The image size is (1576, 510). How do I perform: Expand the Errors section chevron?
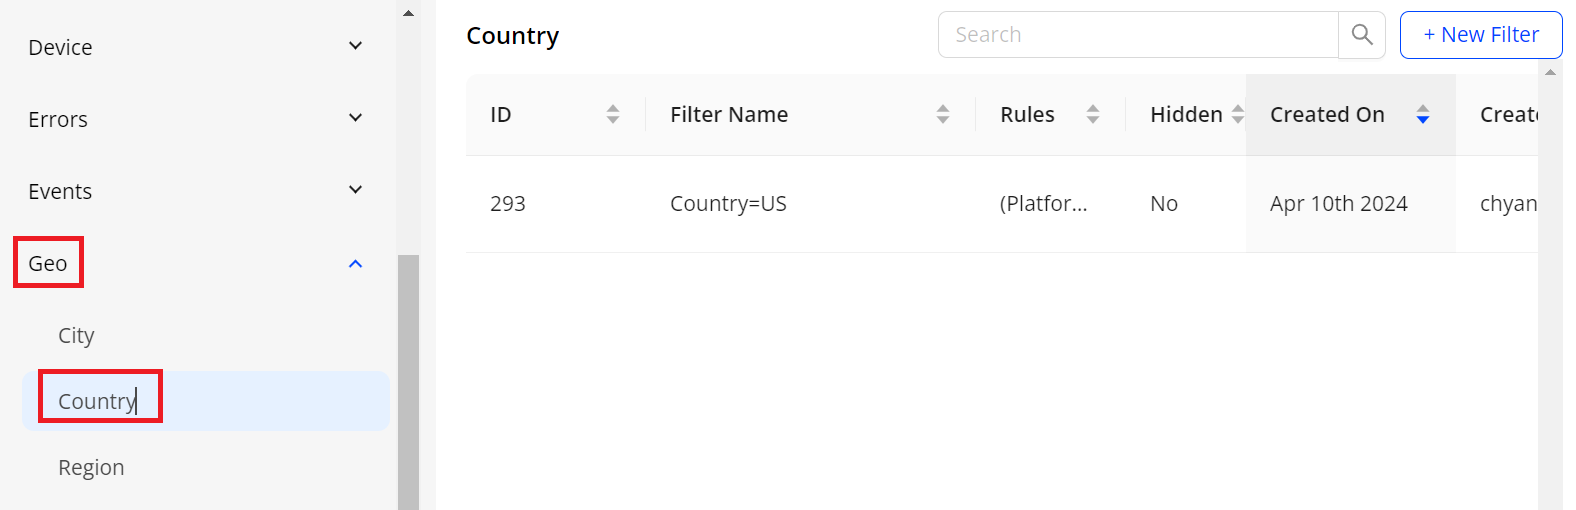point(355,119)
